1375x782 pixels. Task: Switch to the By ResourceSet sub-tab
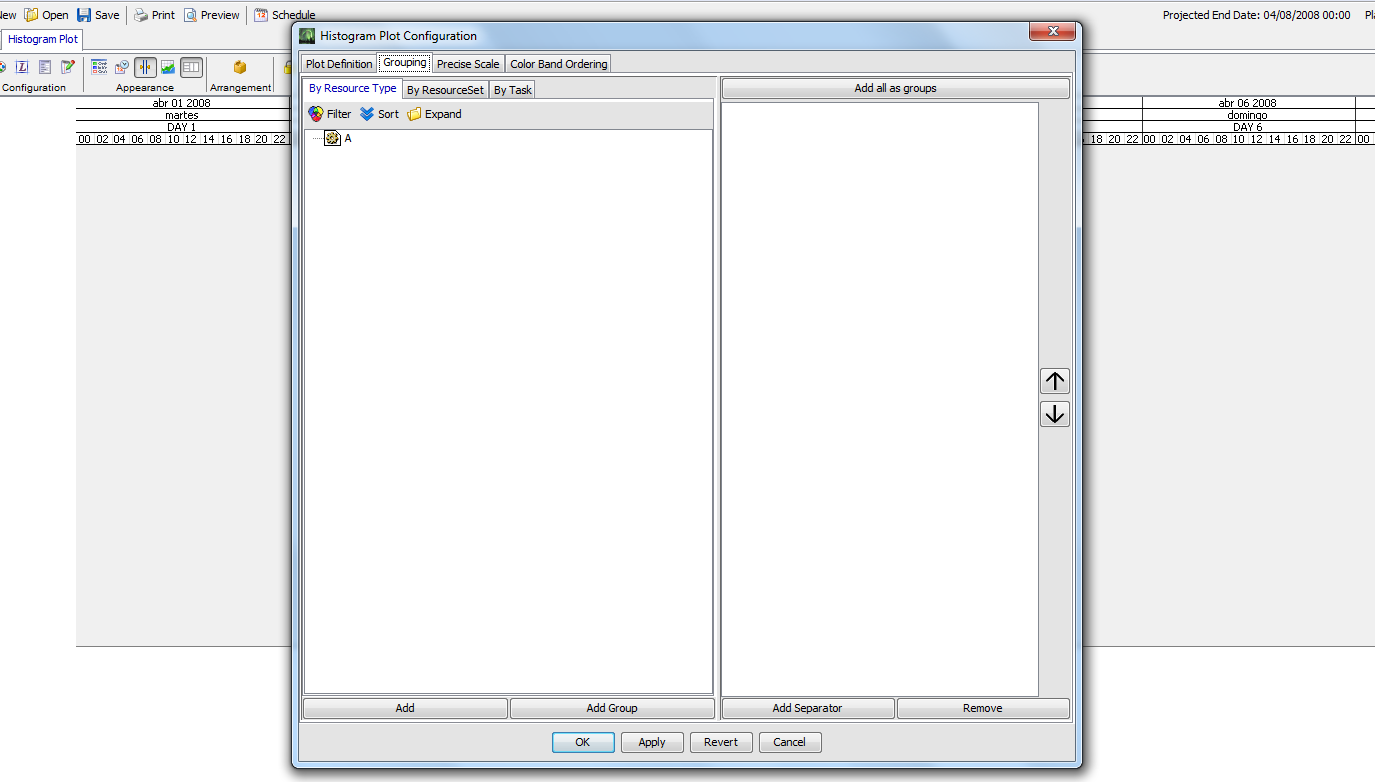[x=445, y=90]
